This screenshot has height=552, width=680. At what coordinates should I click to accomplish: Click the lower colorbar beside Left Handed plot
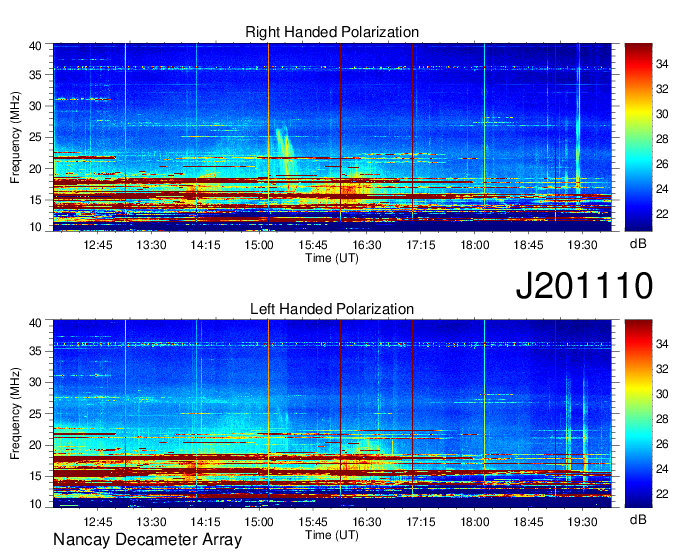coord(638,413)
